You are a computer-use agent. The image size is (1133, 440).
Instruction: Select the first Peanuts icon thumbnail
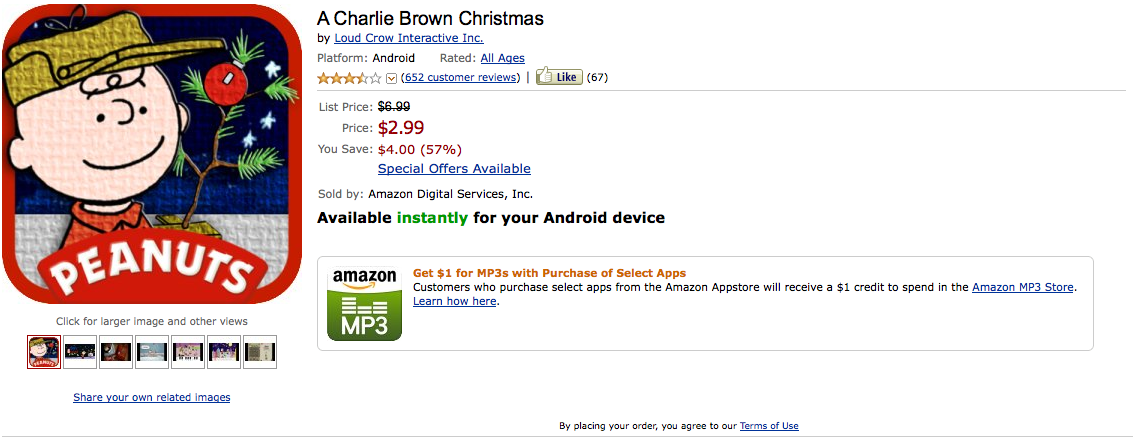44,352
